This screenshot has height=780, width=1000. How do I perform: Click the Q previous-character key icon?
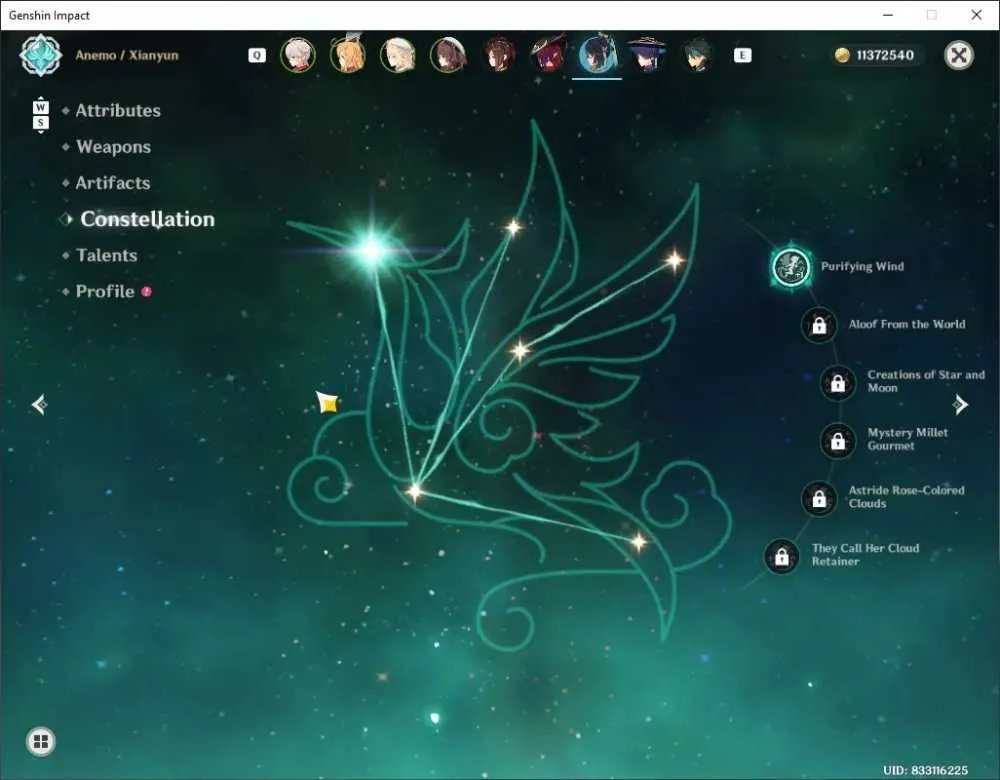coord(256,55)
